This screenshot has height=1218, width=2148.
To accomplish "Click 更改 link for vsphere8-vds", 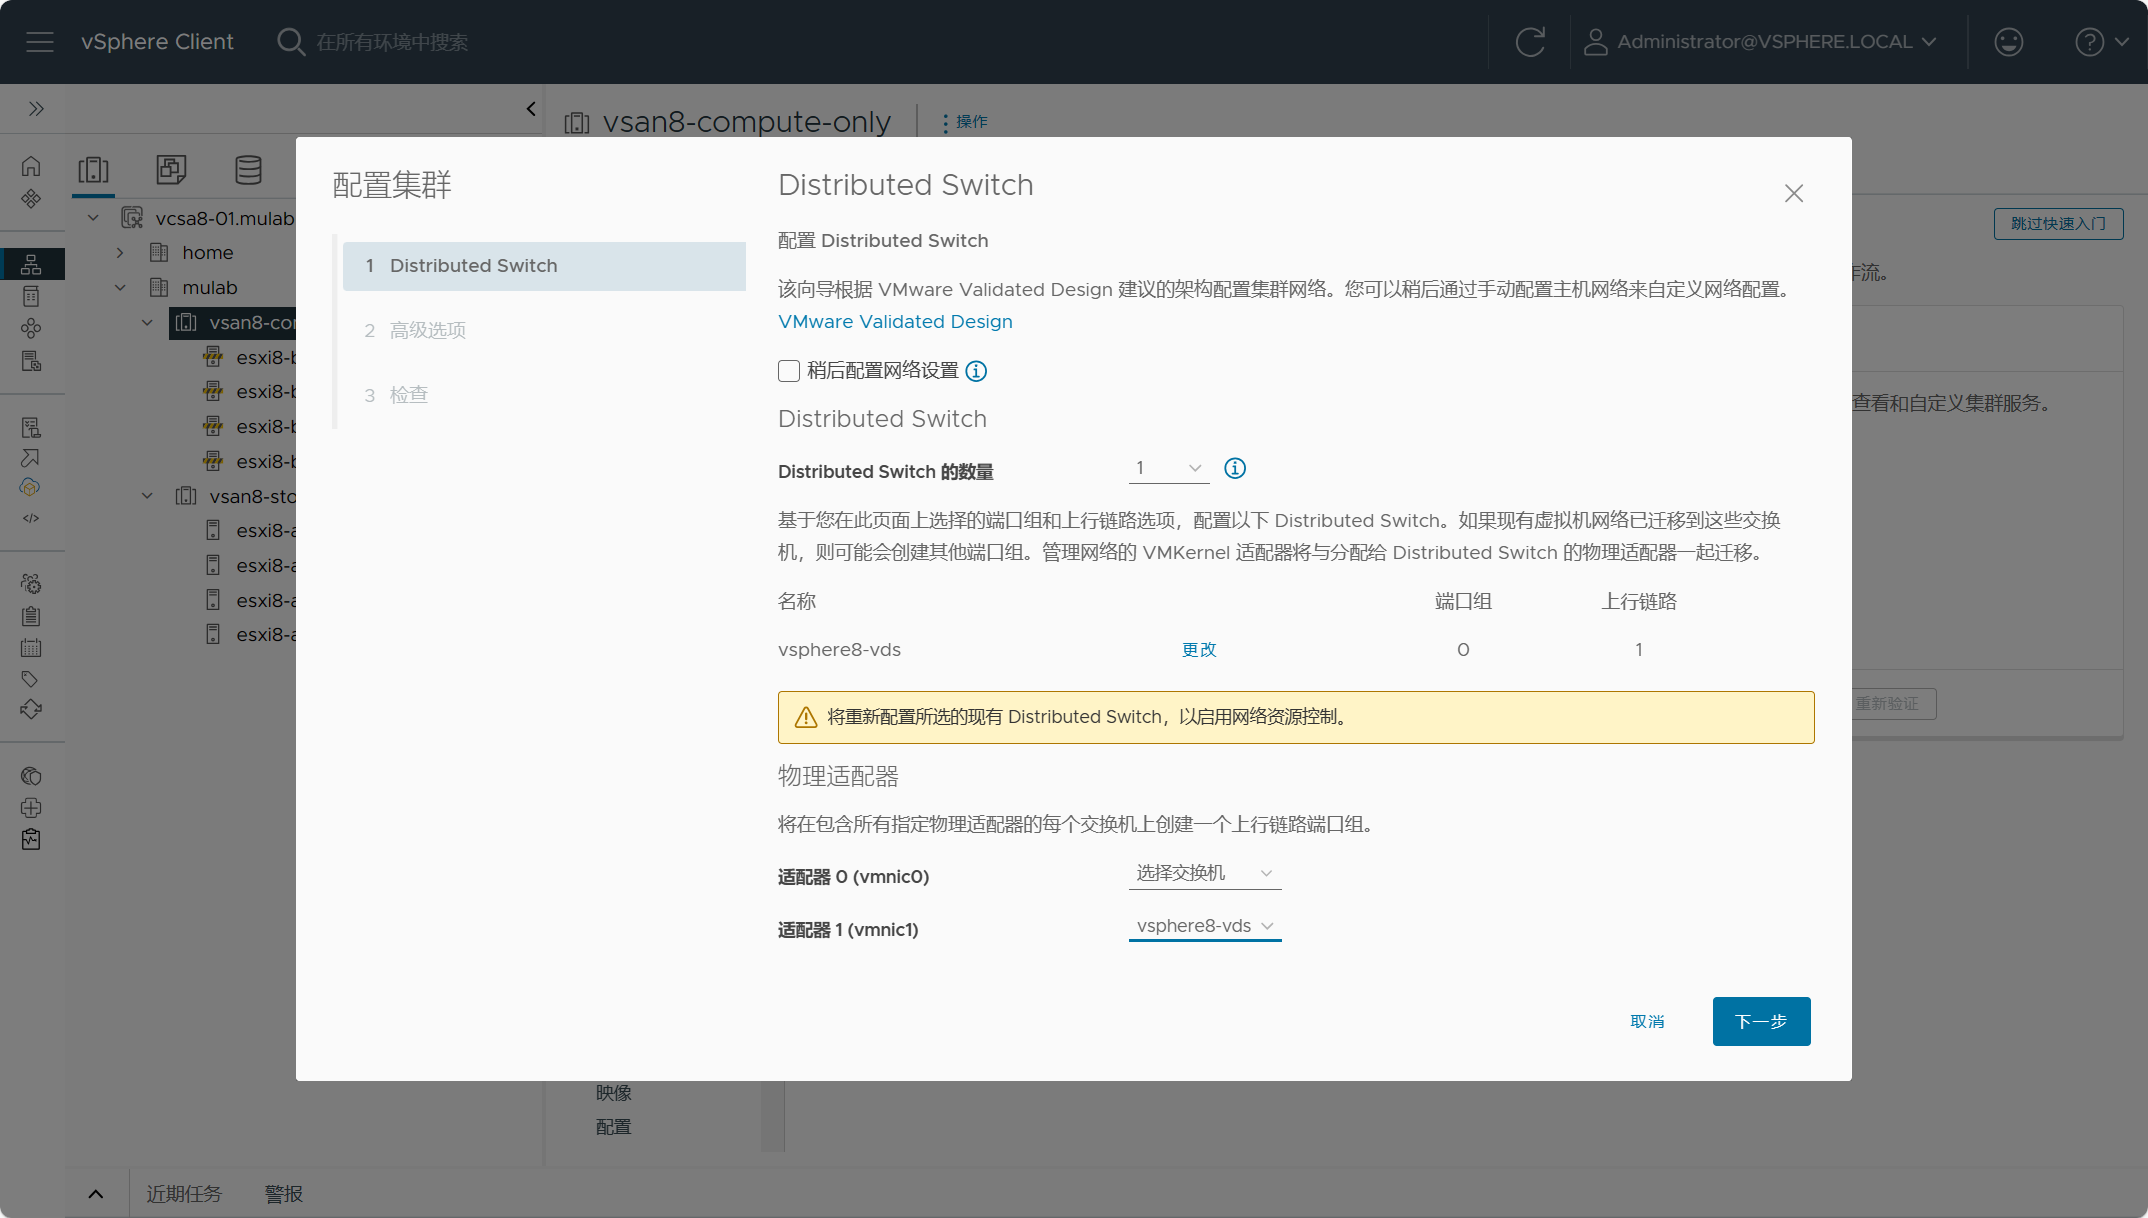I will click(1199, 650).
